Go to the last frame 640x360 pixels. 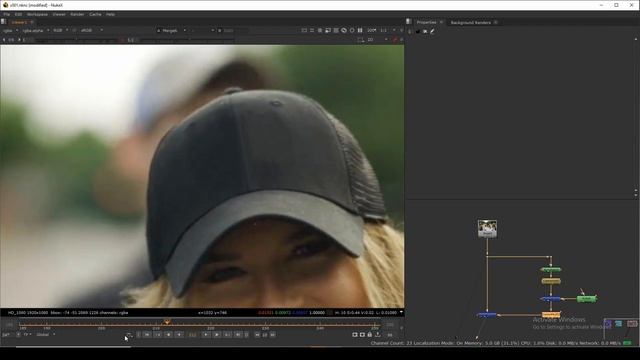238,335
